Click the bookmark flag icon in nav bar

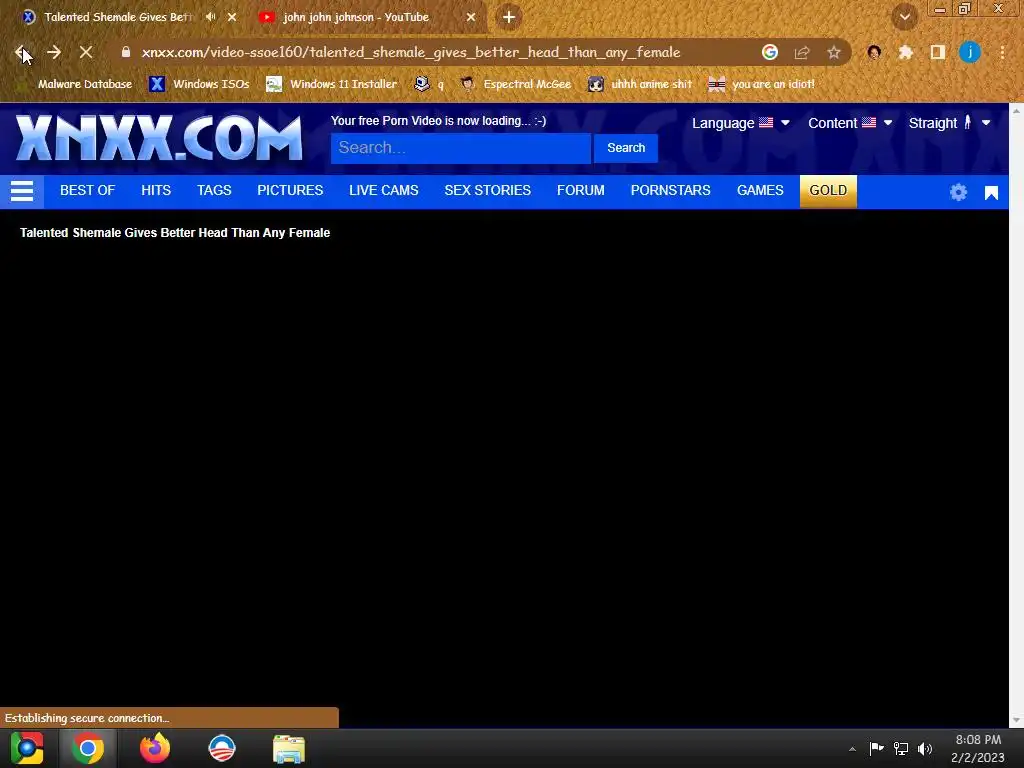(991, 193)
